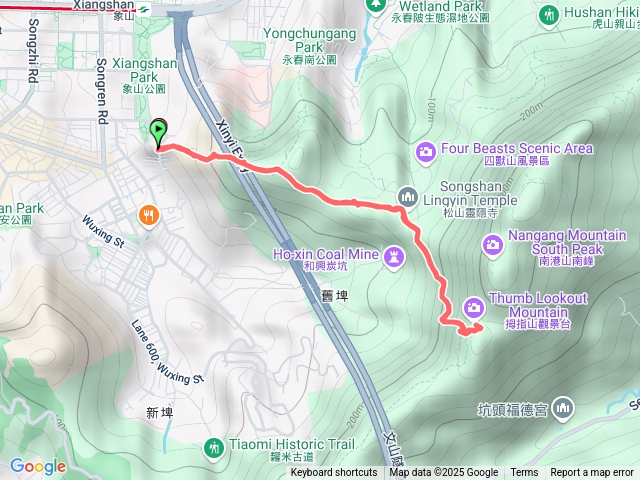Open the Ho-xin Coal Mine landmark icon
The image size is (640, 480).
point(394,257)
